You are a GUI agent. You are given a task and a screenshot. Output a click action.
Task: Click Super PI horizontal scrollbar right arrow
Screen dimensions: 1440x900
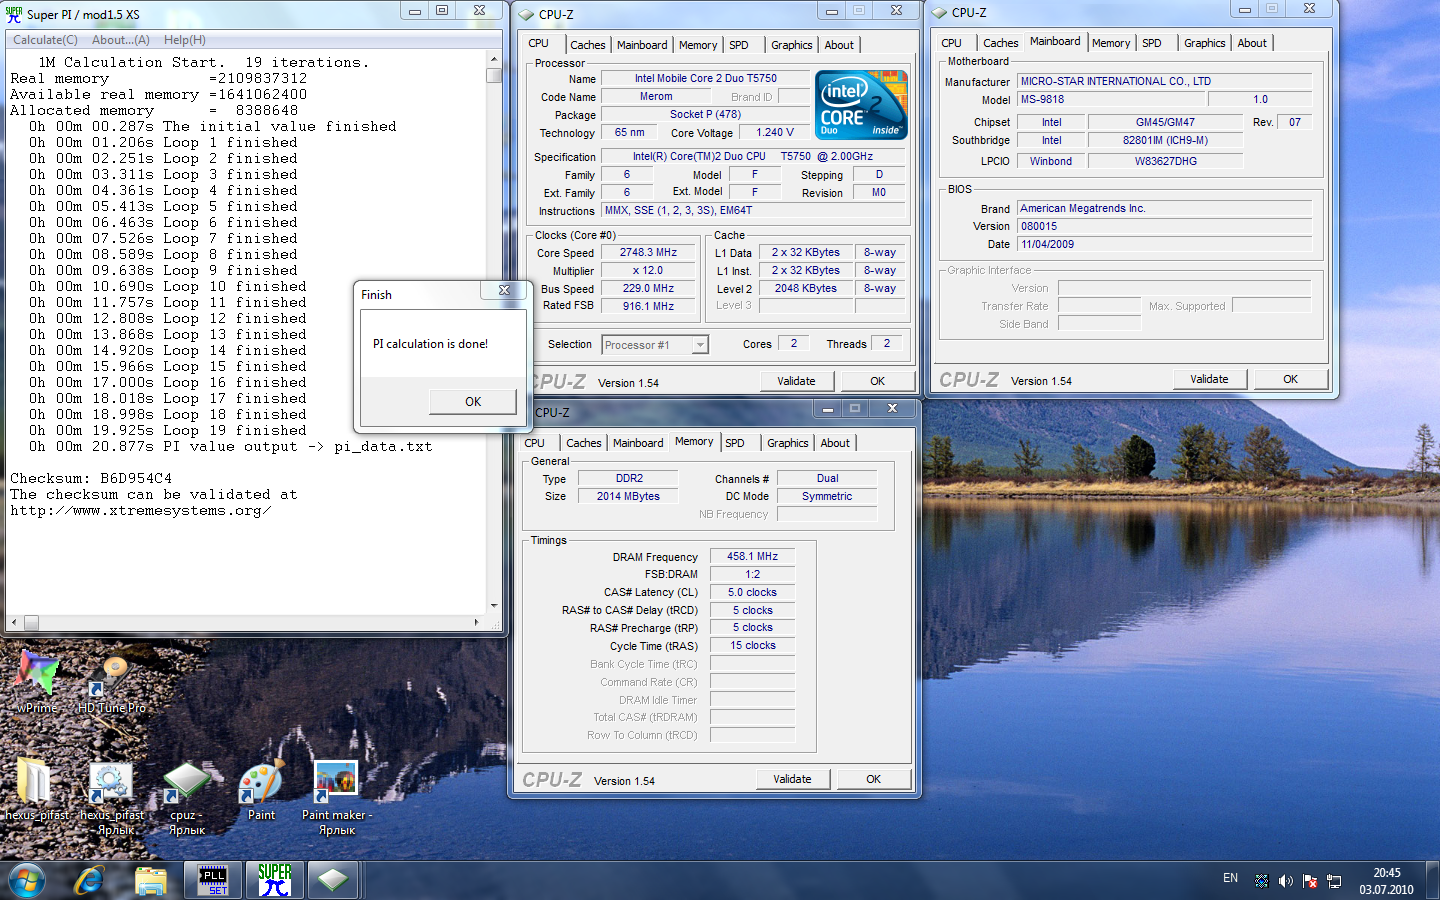click(477, 622)
